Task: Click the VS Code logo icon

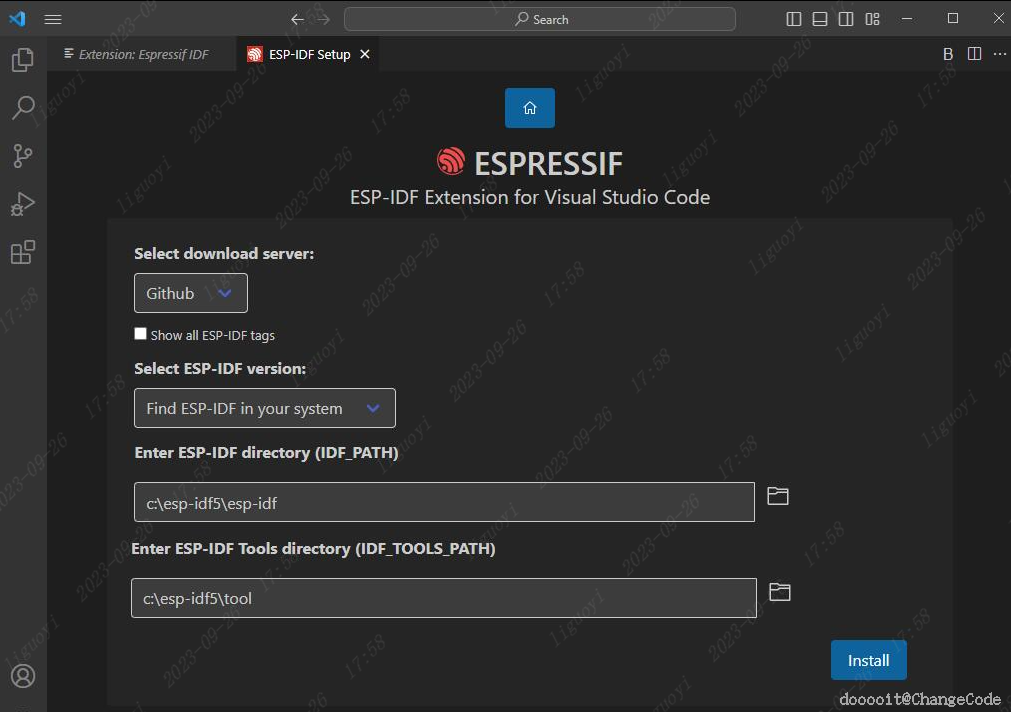Action: (17, 19)
